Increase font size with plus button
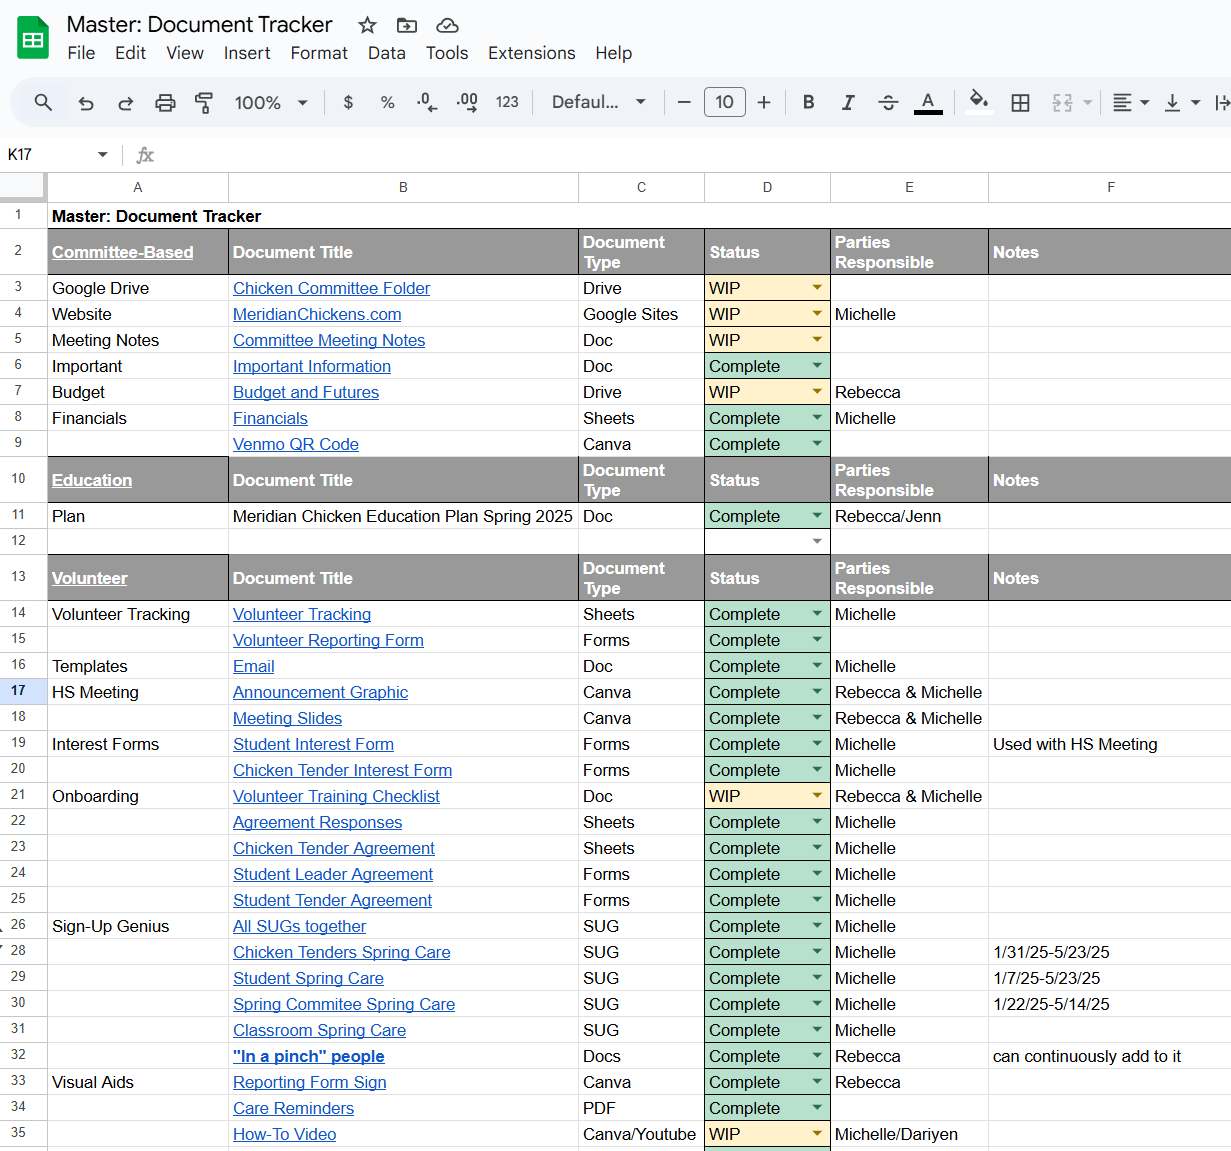The height and width of the screenshot is (1151, 1231). click(x=764, y=102)
